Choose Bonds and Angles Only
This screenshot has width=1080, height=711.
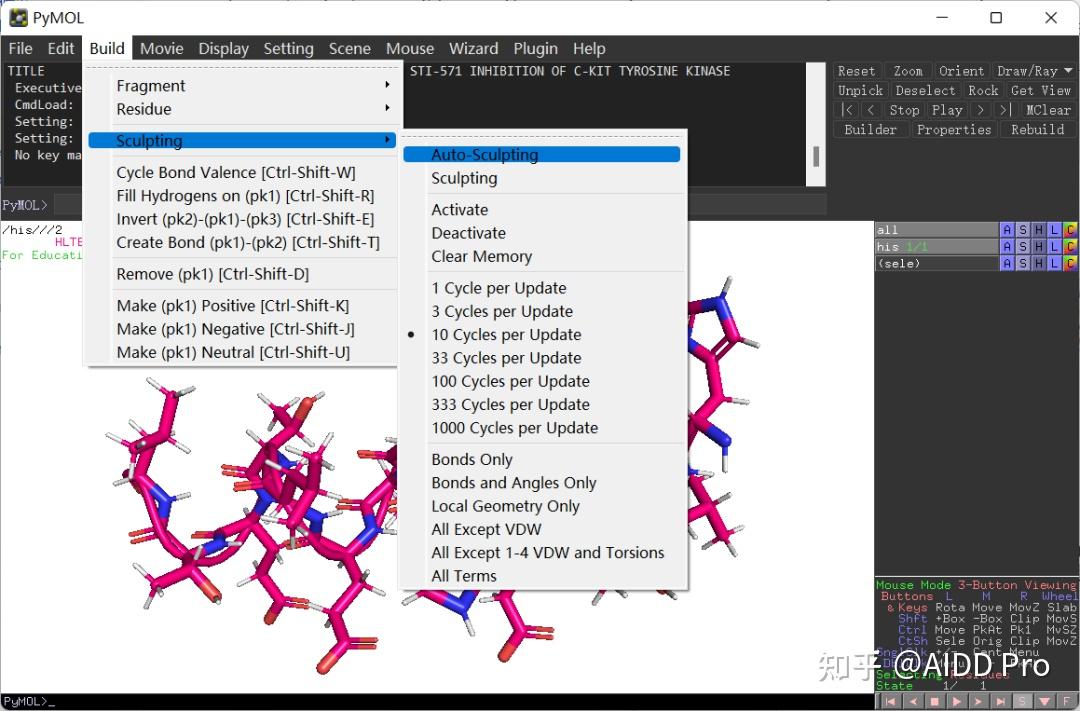point(513,483)
